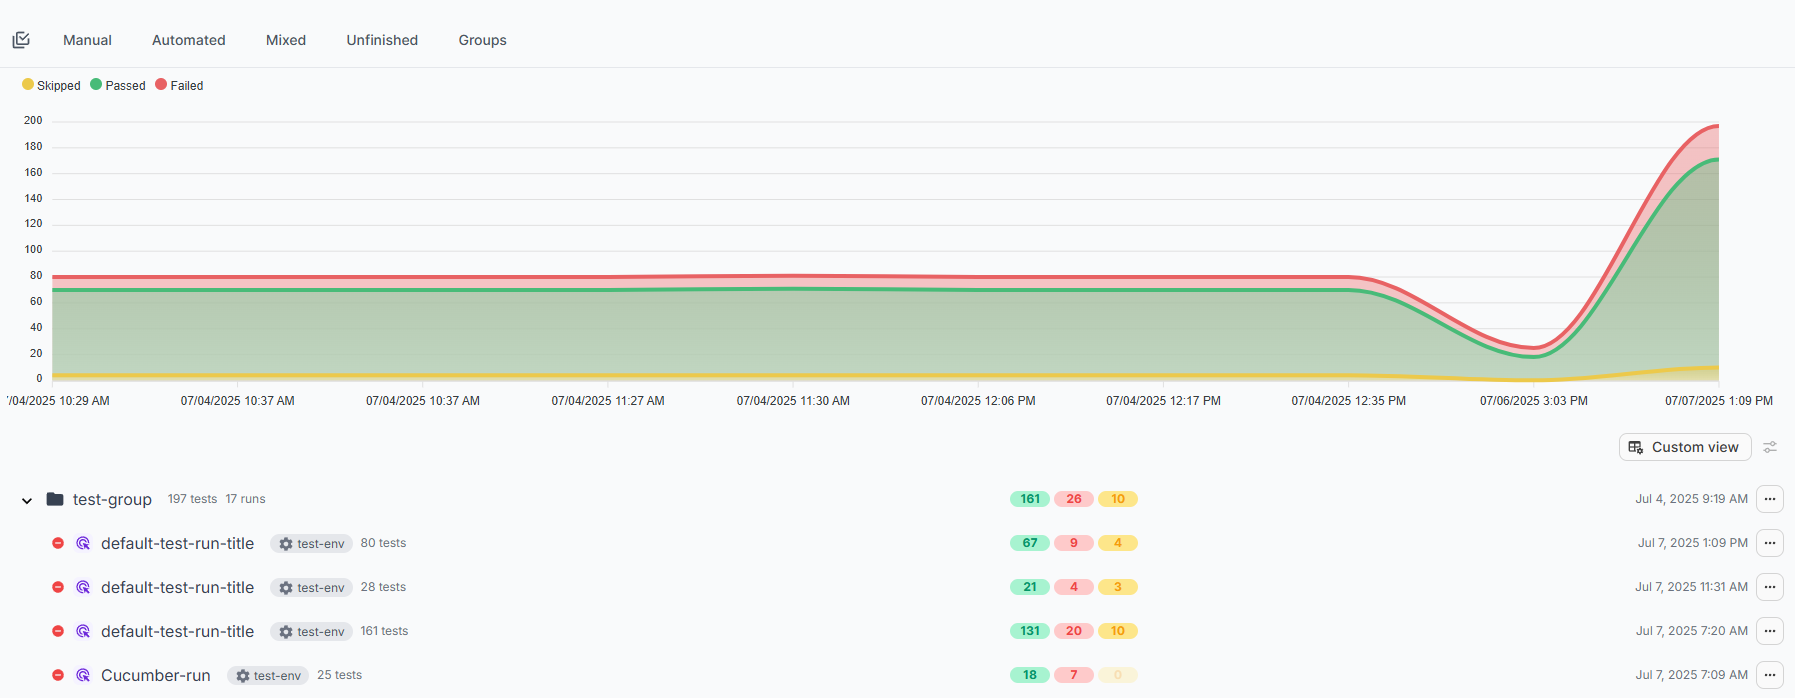This screenshot has height=698, width=1795.
Task: Collapse the test-group folder chevron
Action: point(27,500)
